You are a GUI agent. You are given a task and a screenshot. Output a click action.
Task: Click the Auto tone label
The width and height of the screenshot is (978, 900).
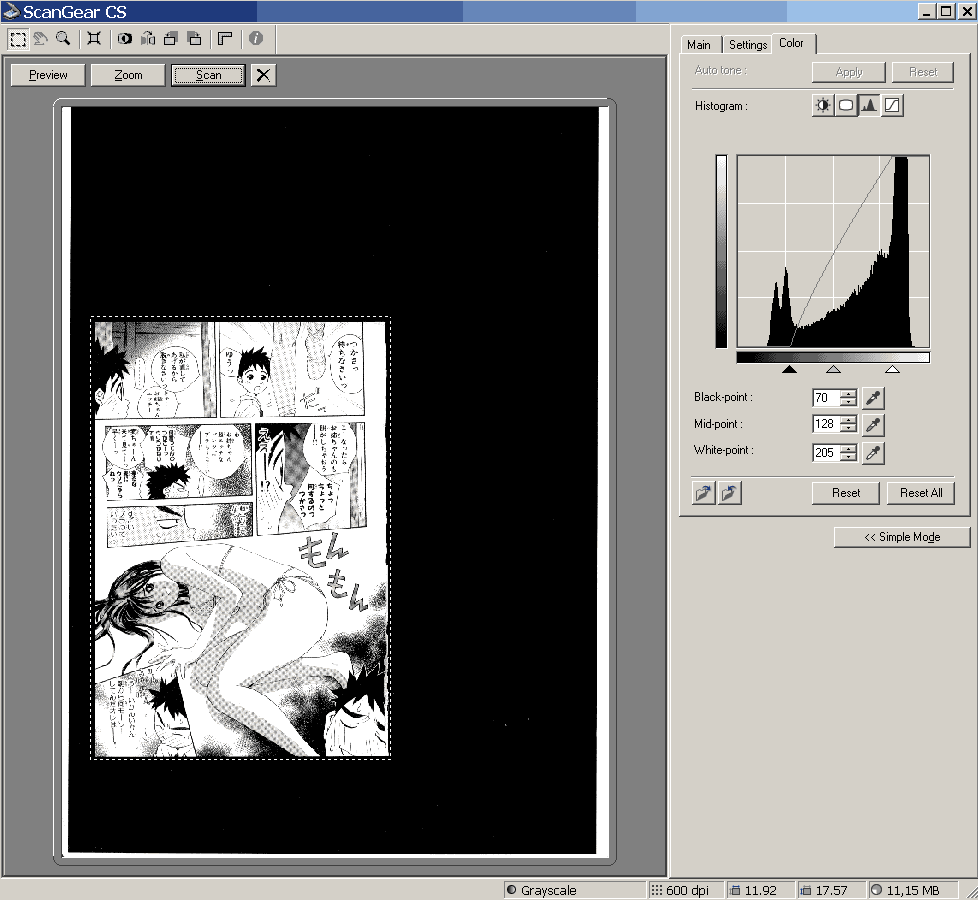tap(720, 70)
